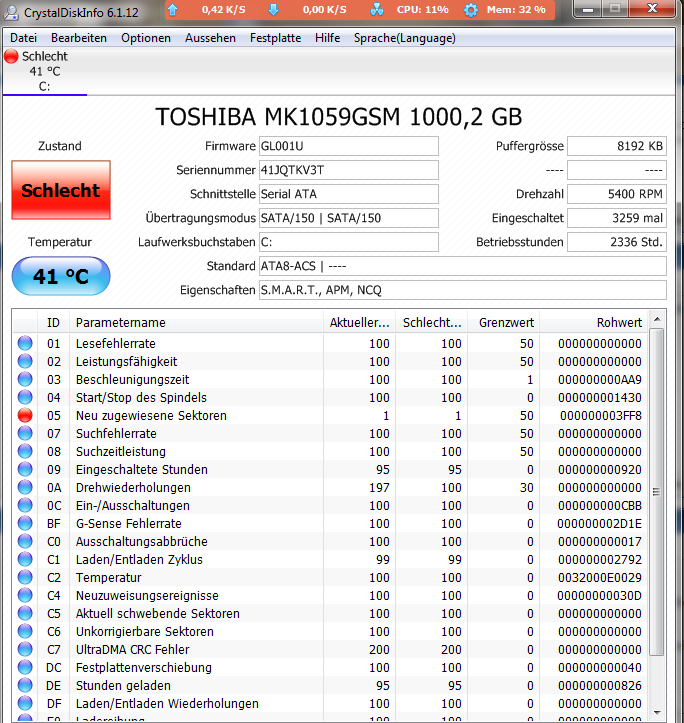Click the blue status icon for Festplattenverschiebung

pos(25,667)
